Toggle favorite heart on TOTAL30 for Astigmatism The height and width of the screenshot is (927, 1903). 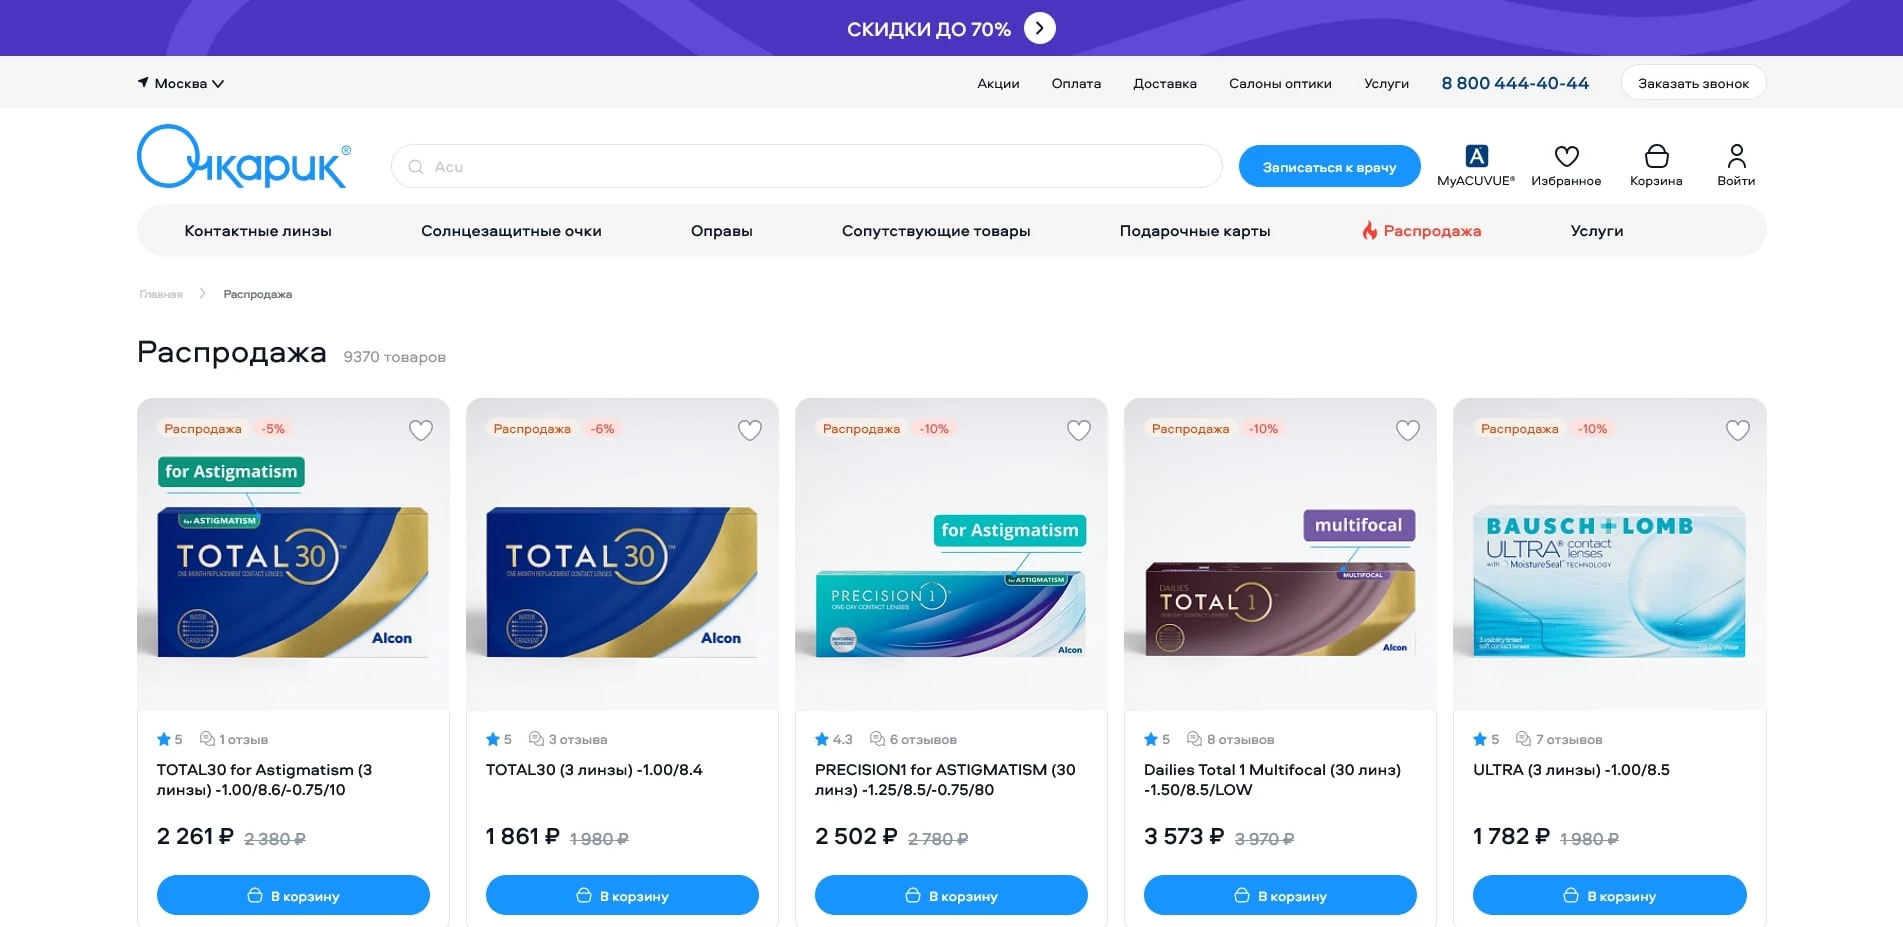(421, 430)
